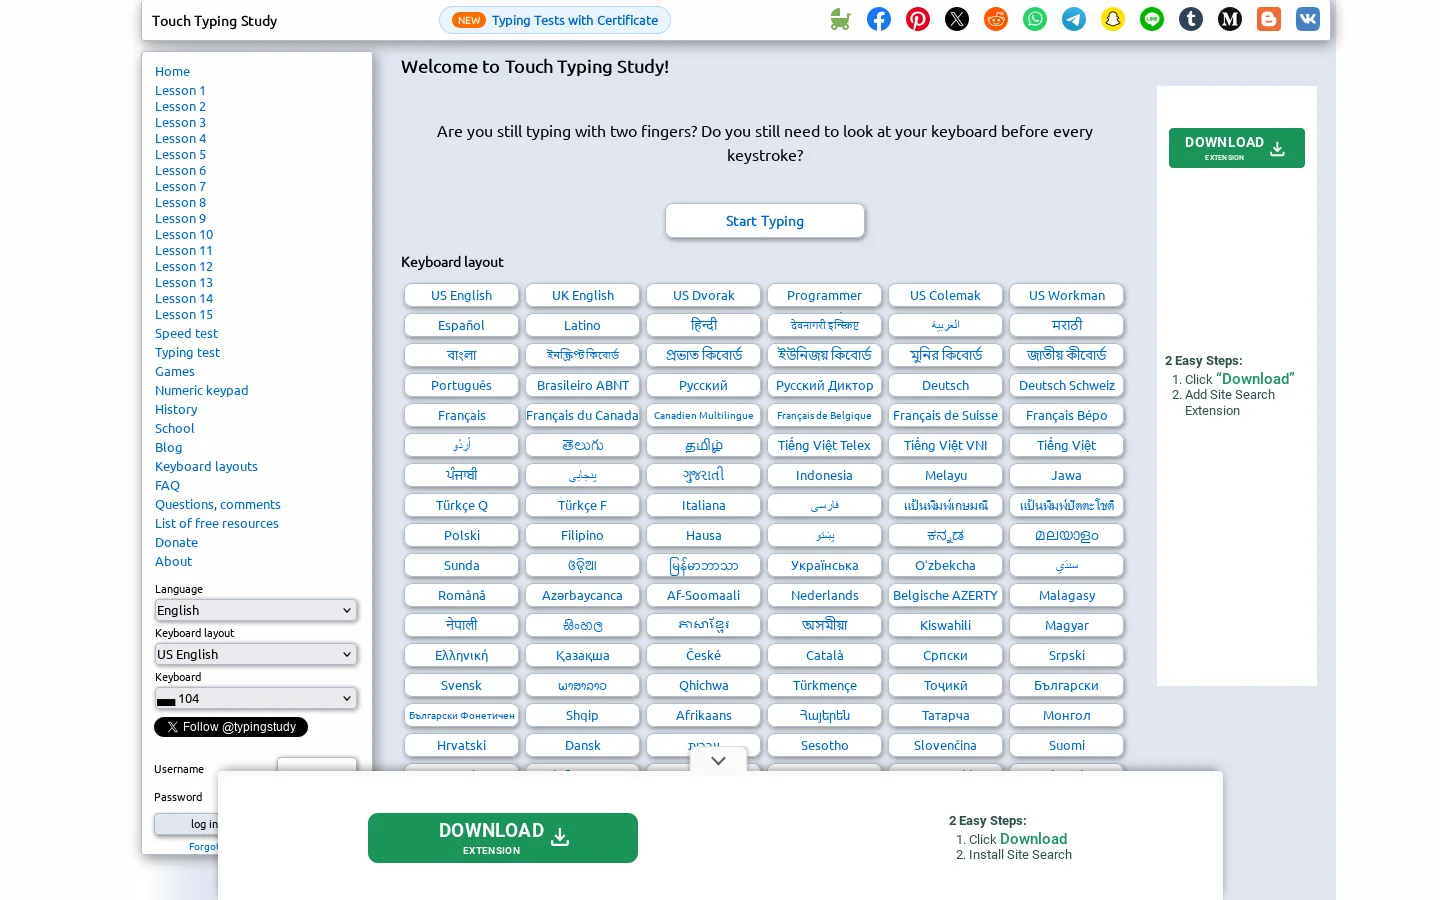Select the Deutsch layout

[x=945, y=385]
